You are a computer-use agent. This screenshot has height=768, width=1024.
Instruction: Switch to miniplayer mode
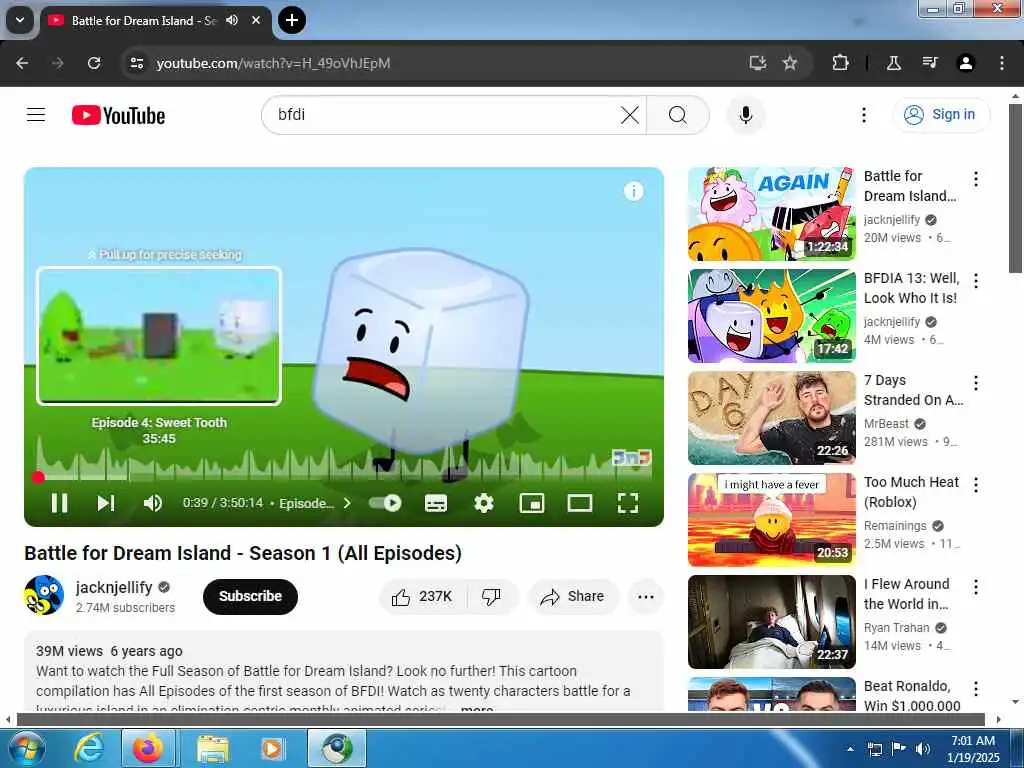[x=532, y=503]
